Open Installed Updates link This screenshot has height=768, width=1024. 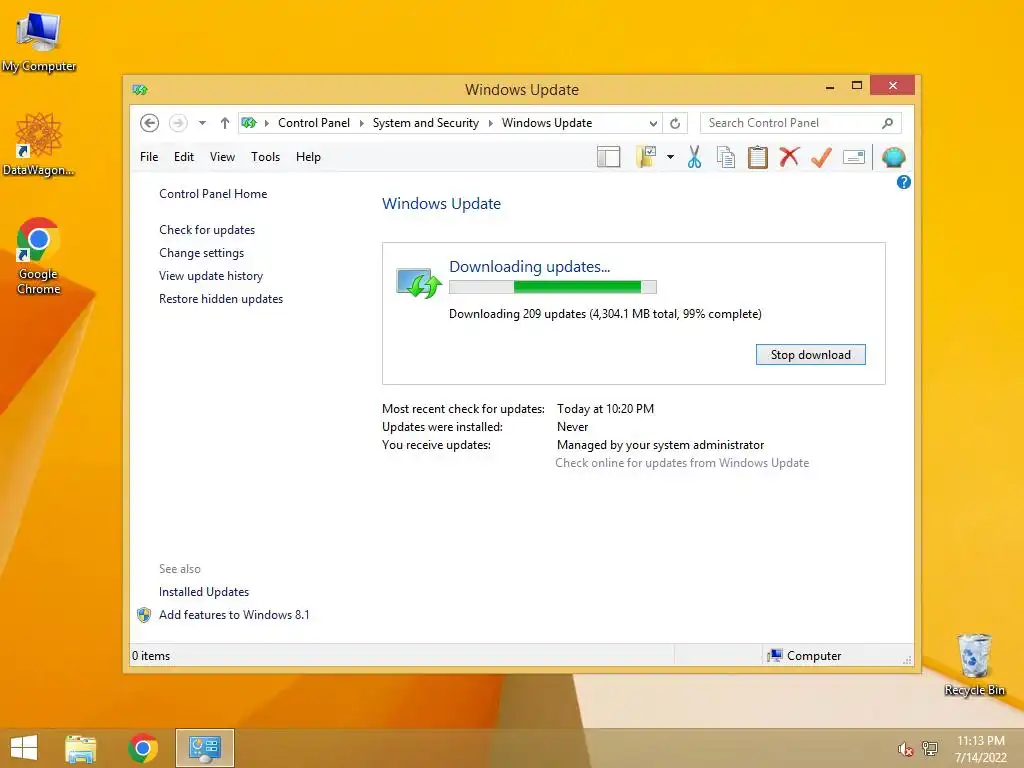pyautogui.click(x=204, y=592)
